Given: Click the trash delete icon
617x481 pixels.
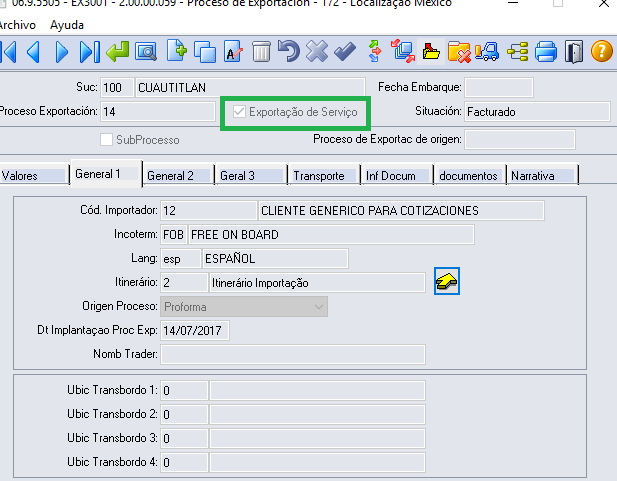Looking at the screenshot, I should [x=261, y=52].
